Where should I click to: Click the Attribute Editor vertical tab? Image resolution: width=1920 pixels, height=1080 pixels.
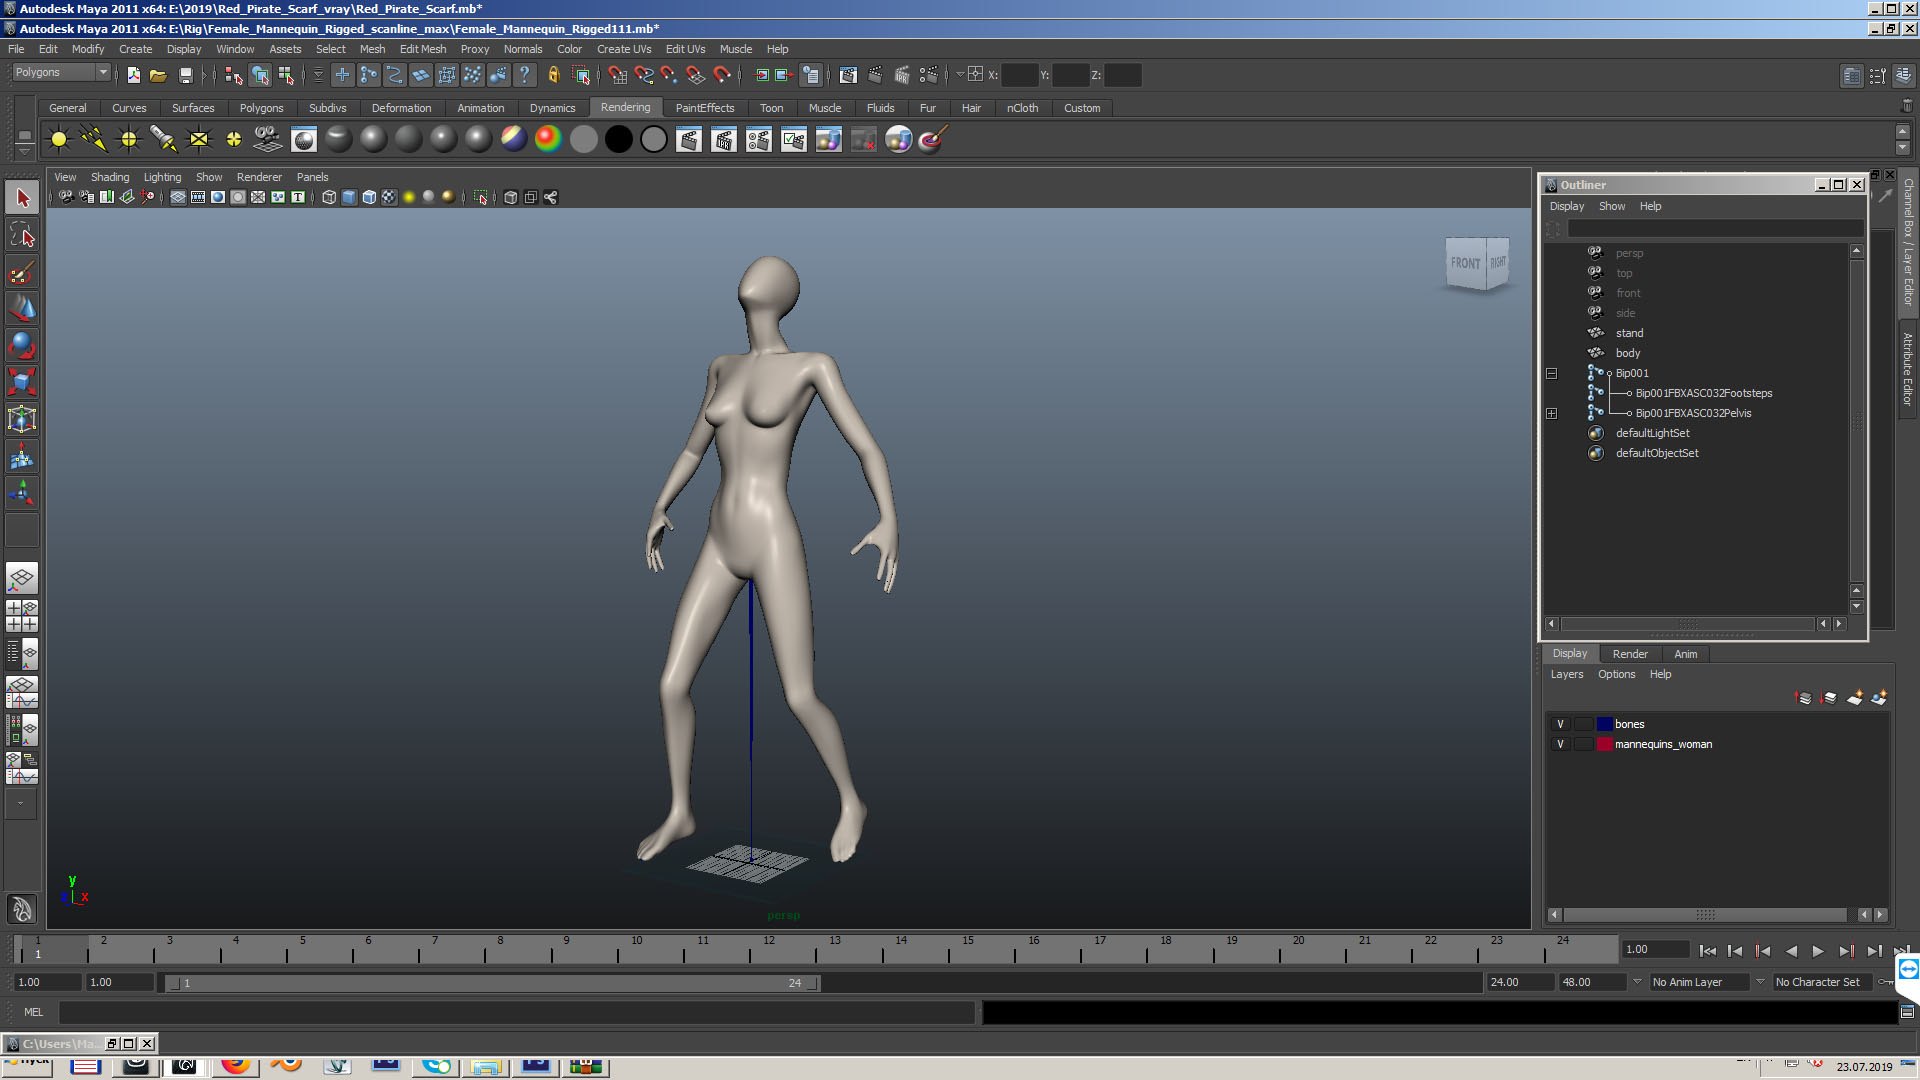(1908, 369)
